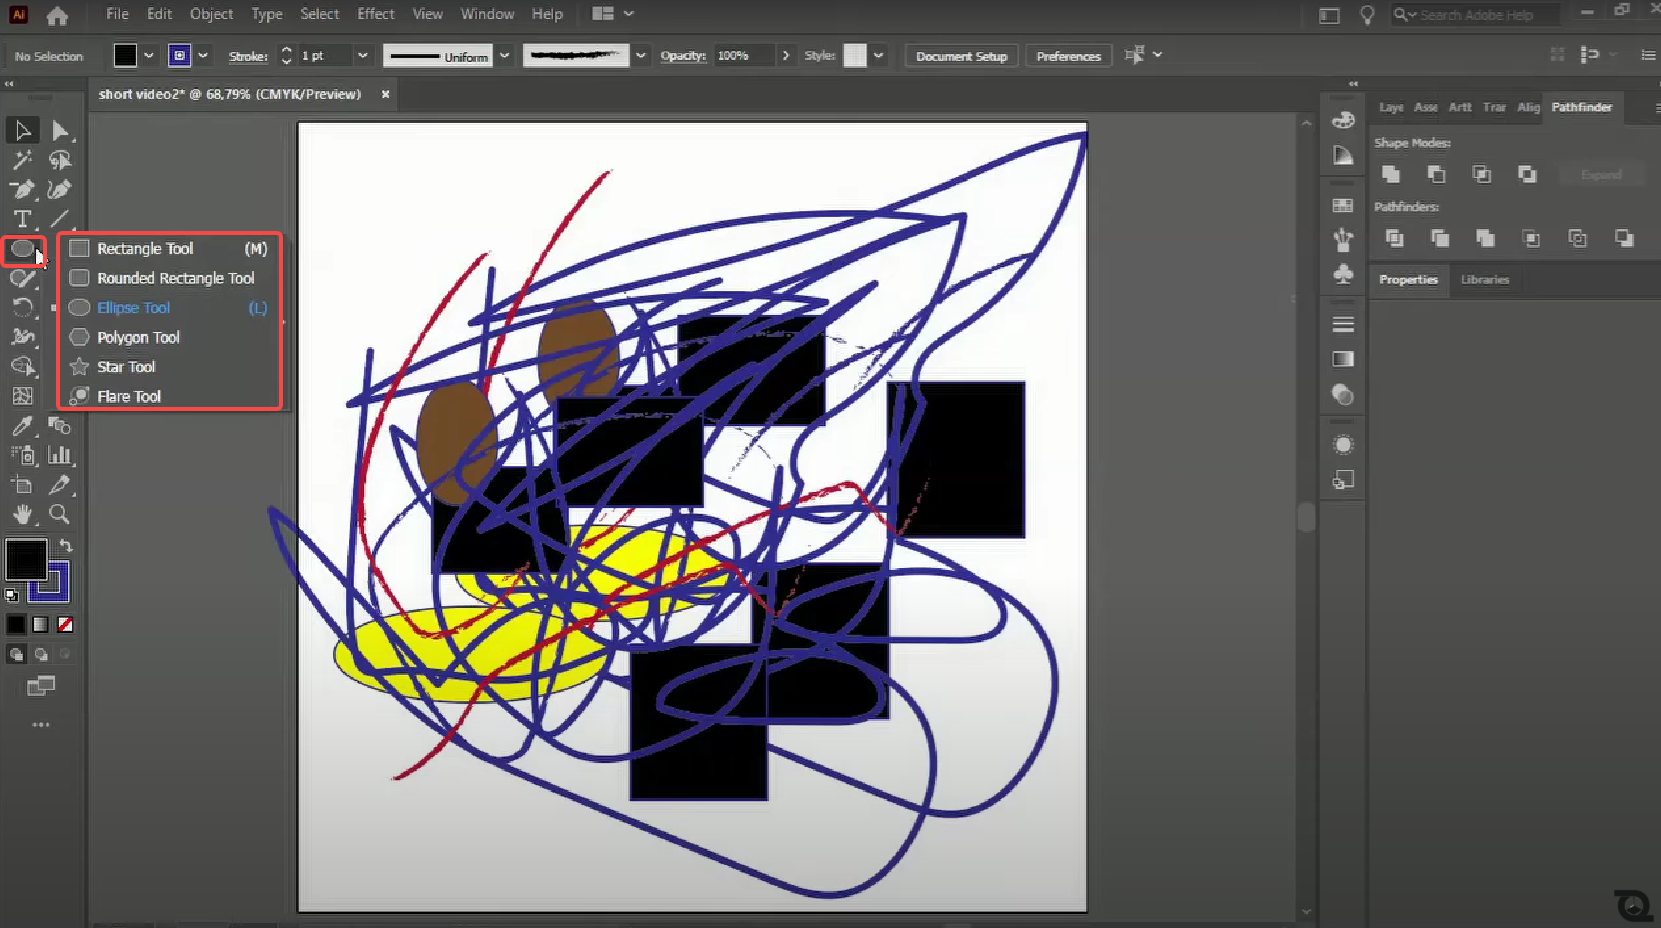Select the Artboard tool
The image size is (1661, 928).
[22, 485]
